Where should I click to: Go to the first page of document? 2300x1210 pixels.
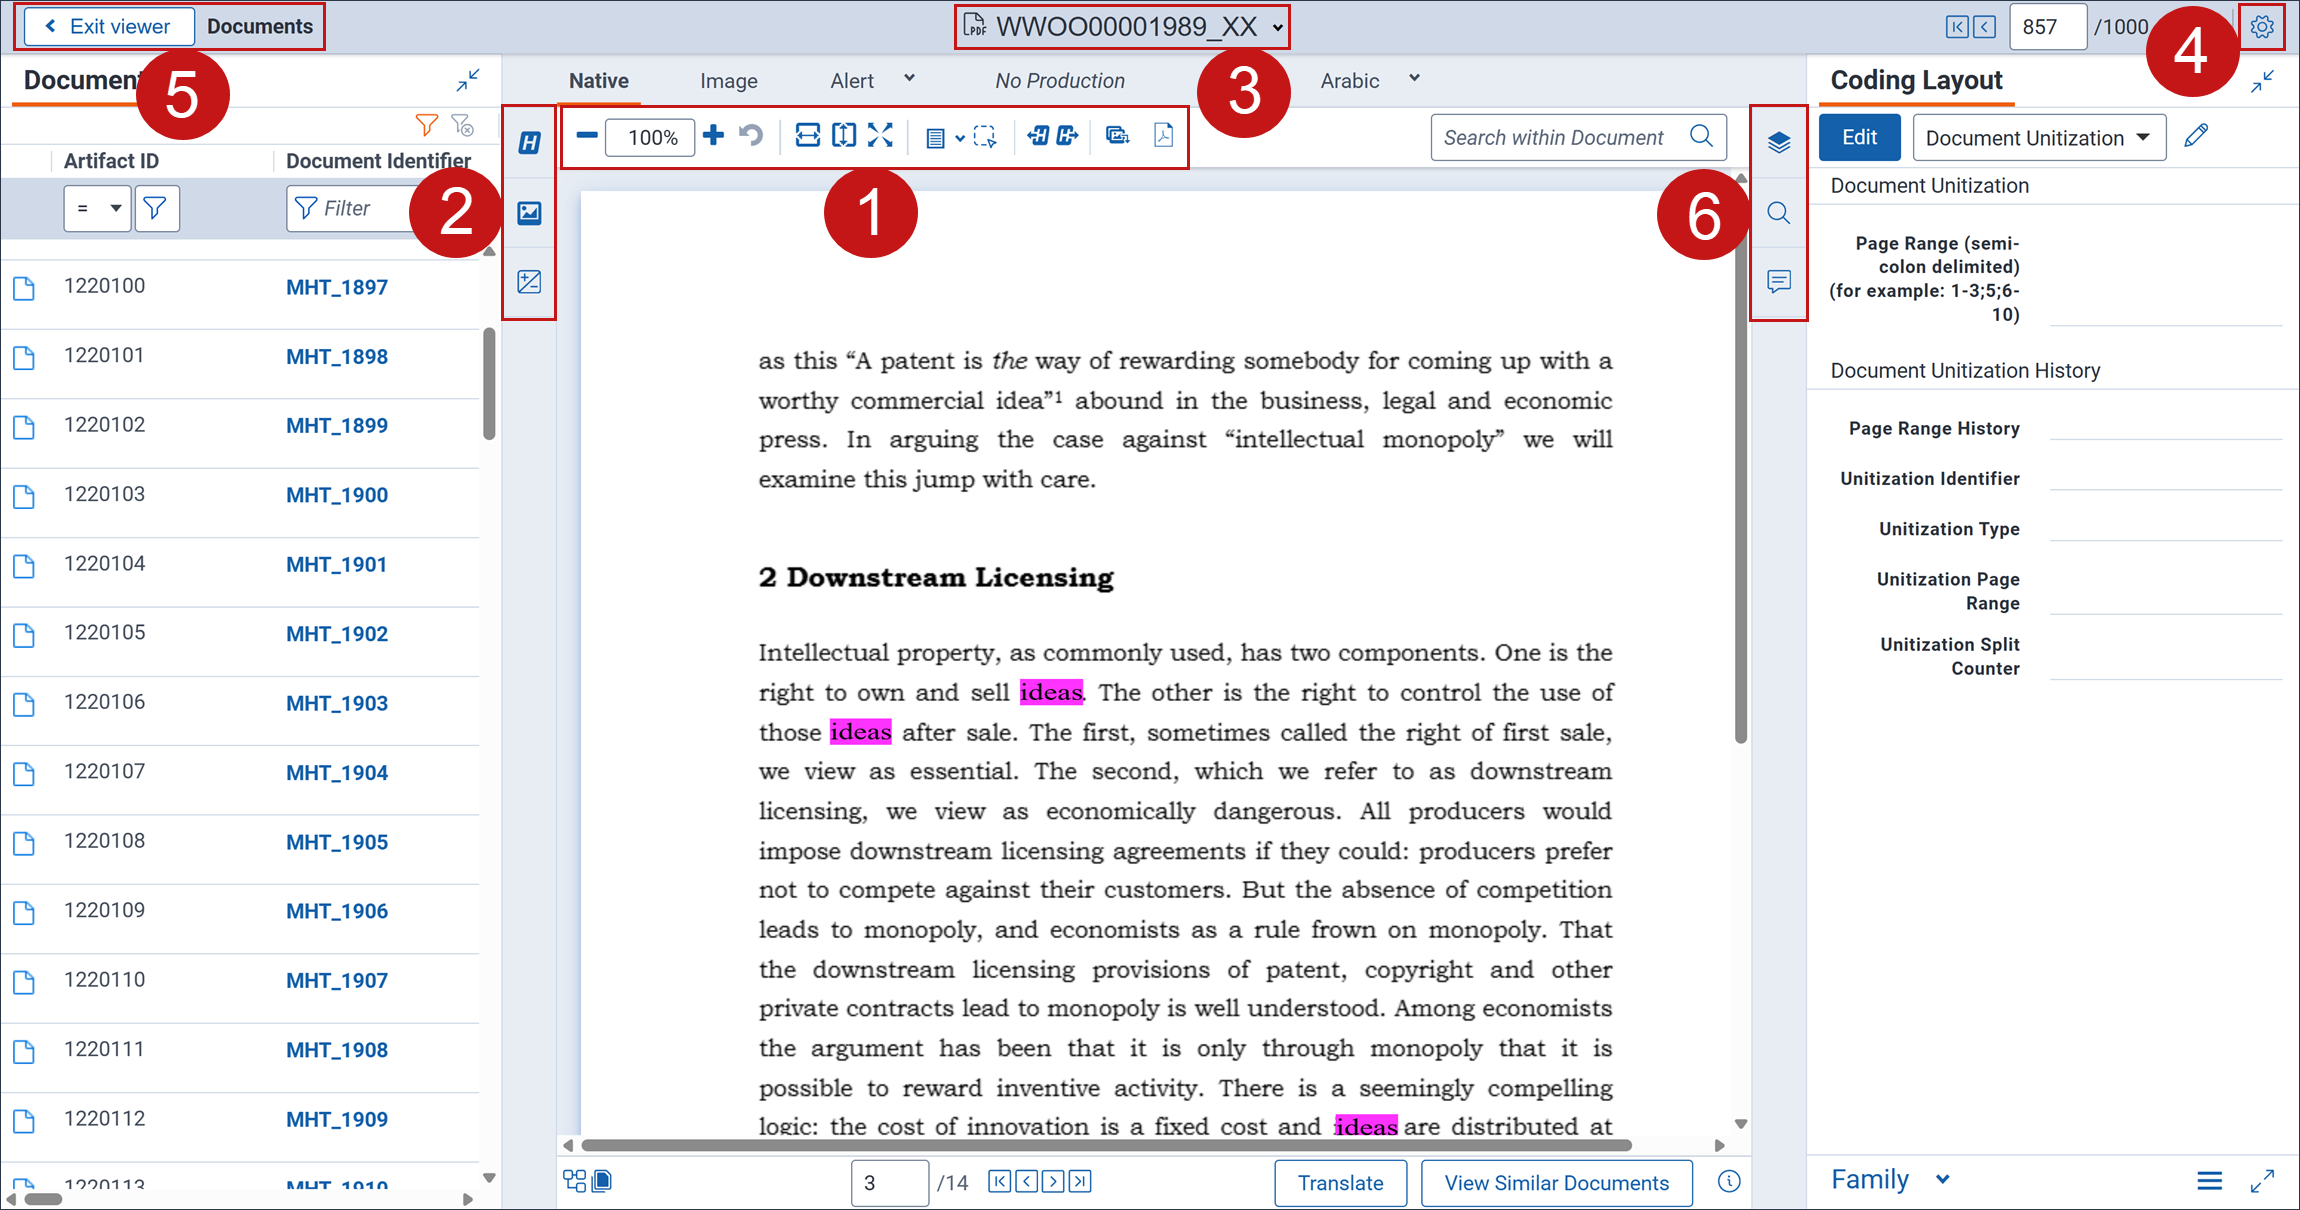pyautogui.click(x=999, y=1182)
